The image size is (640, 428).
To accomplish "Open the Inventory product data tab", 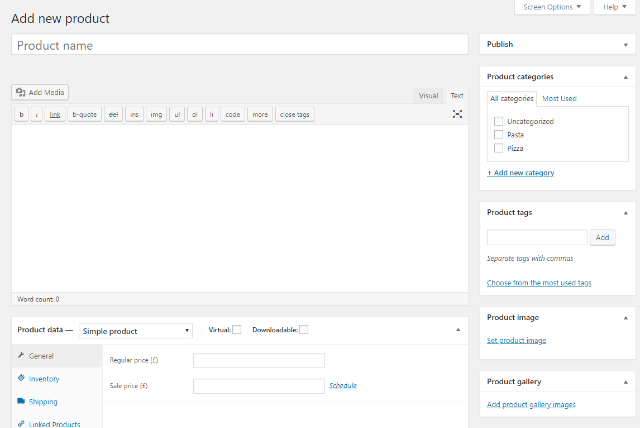I will (x=57, y=379).
